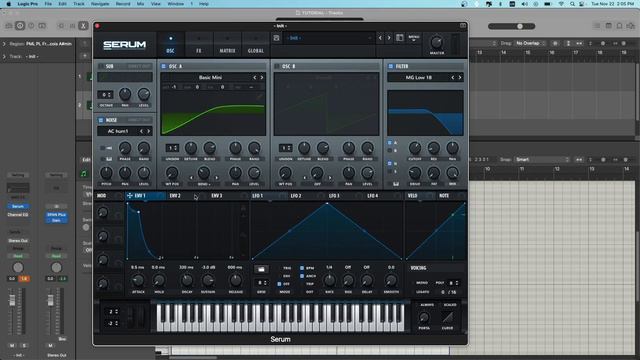The height and width of the screenshot is (360, 640).
Task: Go to previous preset arrow
Action: click(x=380, y=38)
